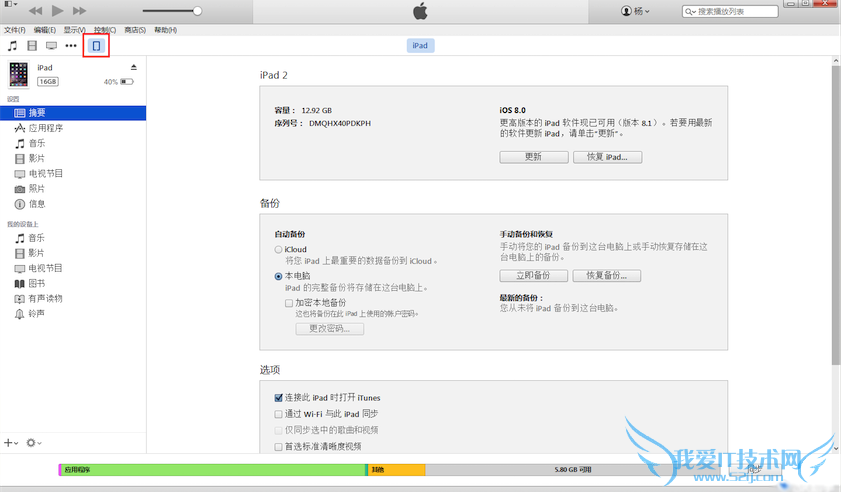
Task: Click the 更新 (Update) button
Action: [534, 157]
